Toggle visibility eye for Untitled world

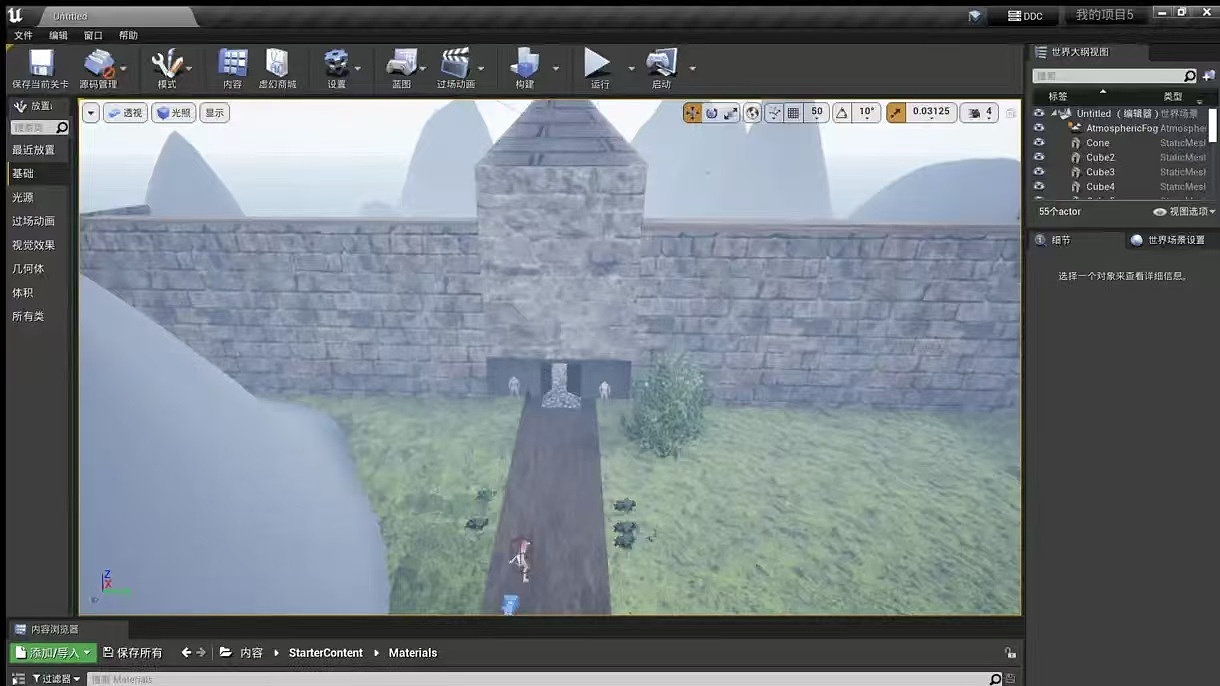pos(1039,113)
